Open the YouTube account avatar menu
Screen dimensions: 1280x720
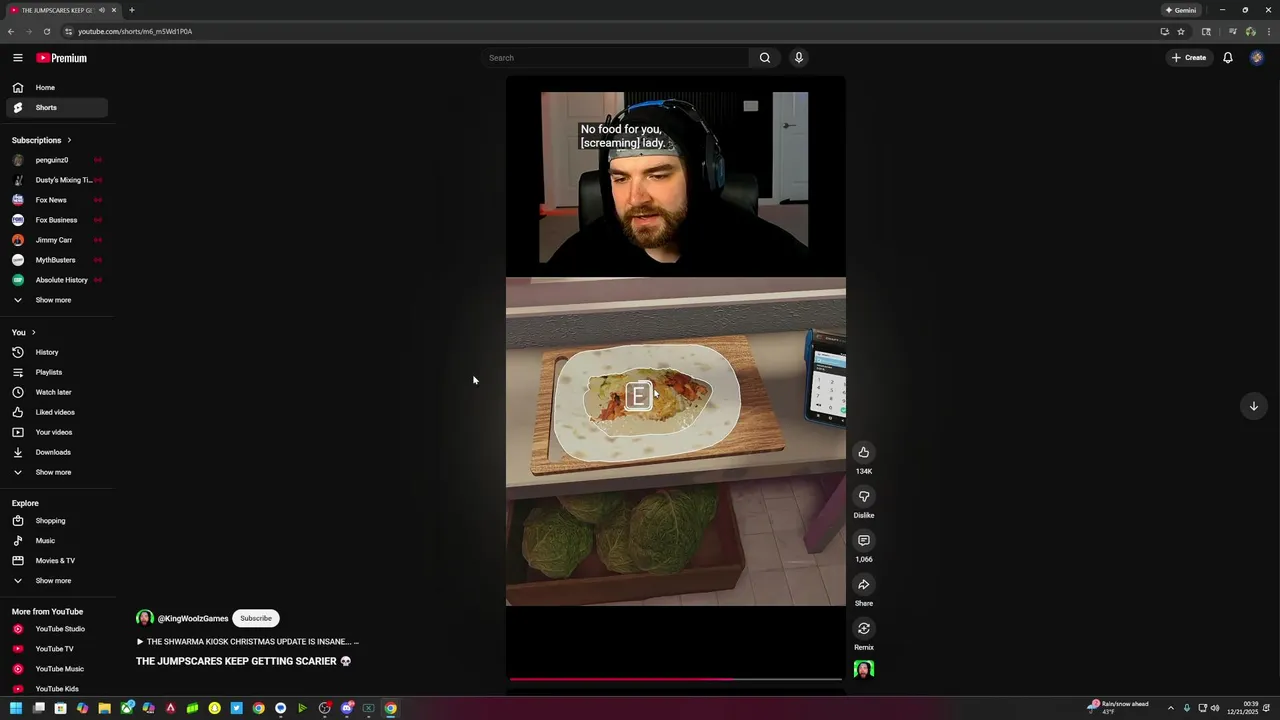(1257, 58)
